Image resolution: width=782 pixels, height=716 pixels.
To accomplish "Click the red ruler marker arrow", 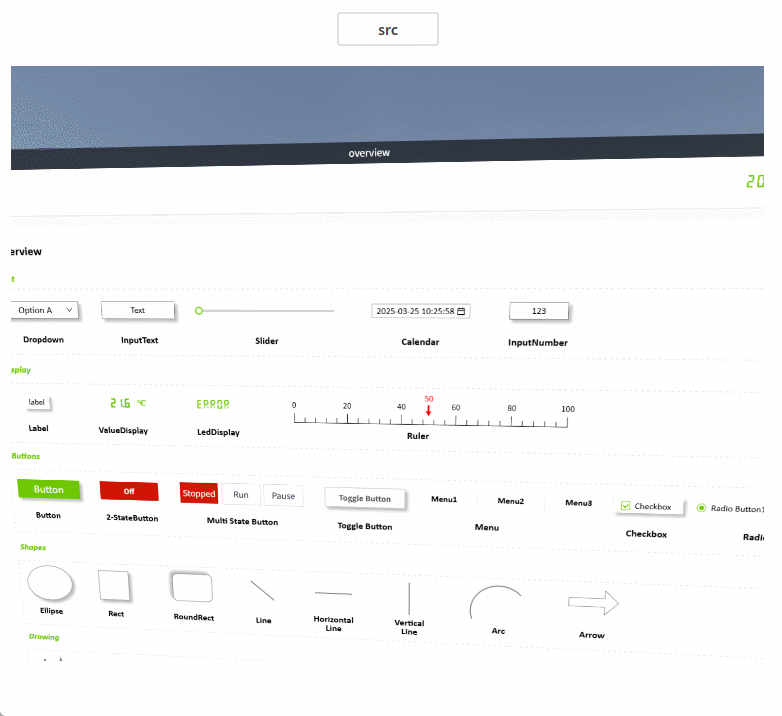I will (x=428, y=409).
